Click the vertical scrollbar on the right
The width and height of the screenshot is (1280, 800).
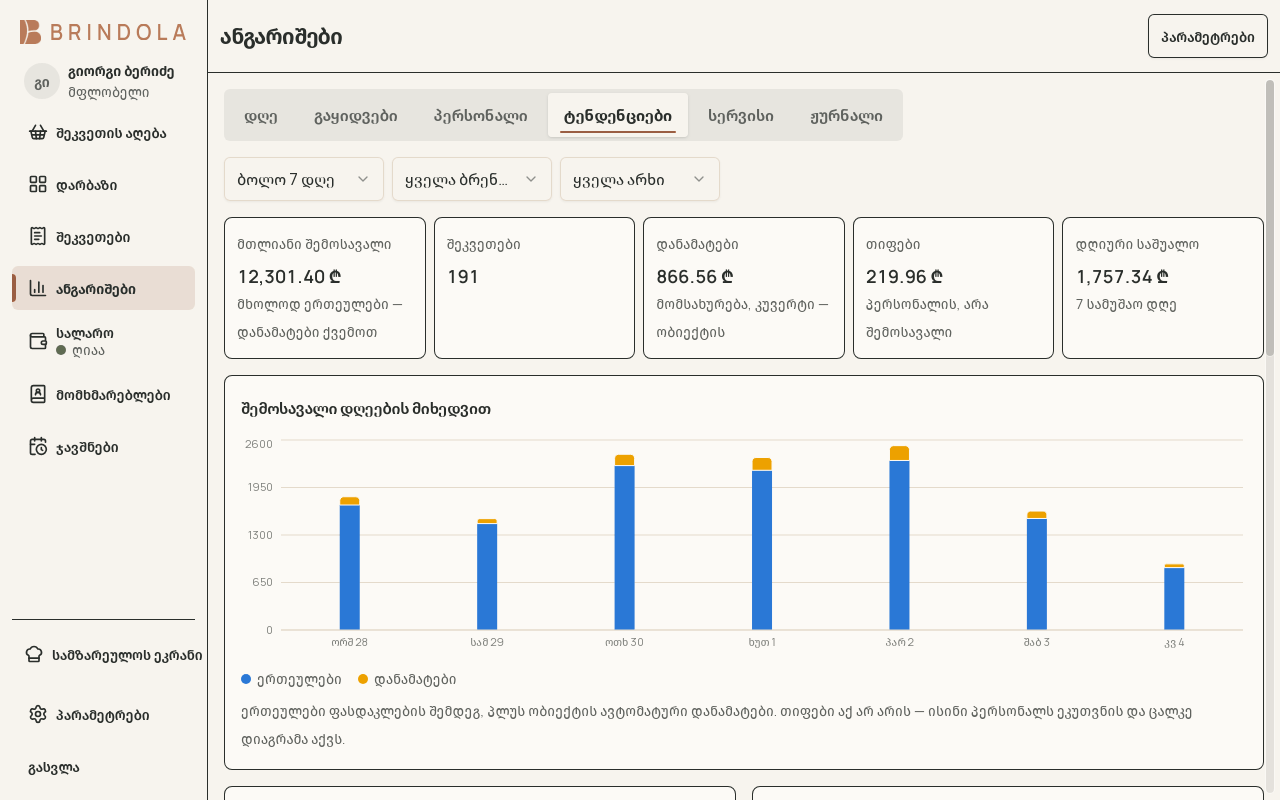[x=1270, y=218]
